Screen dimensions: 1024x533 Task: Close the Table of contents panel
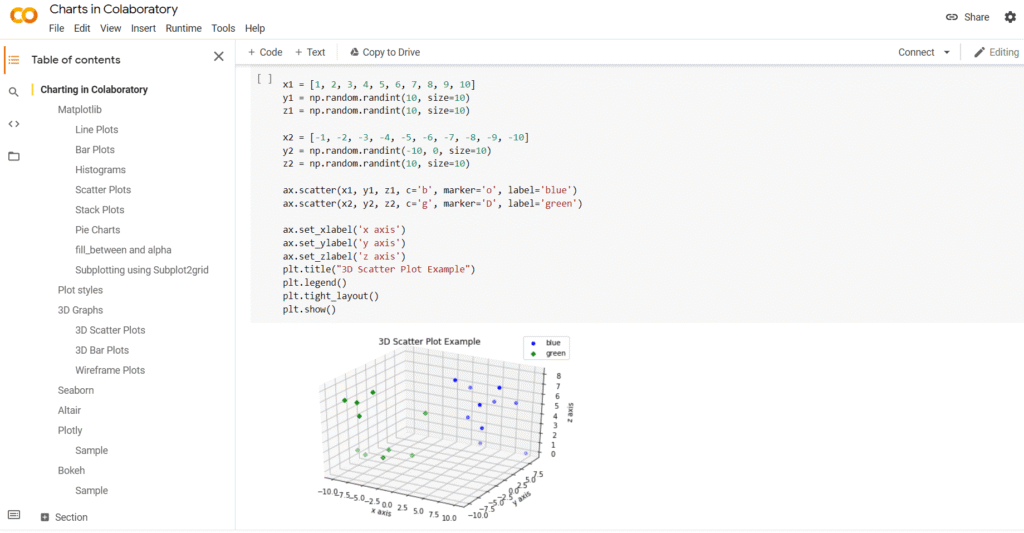tap(219, 57)
